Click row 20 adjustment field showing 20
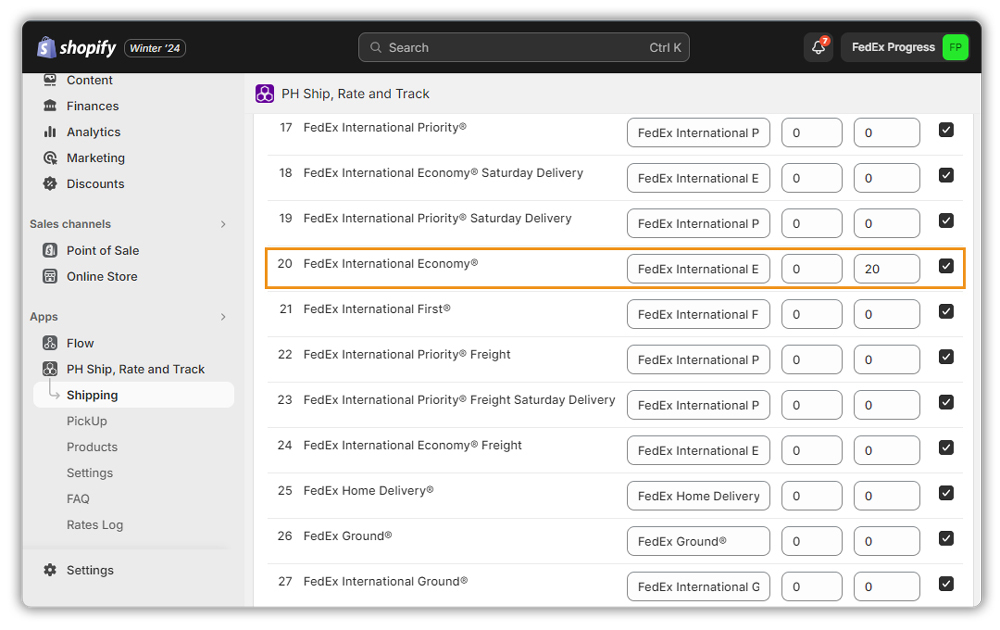Viewport: 1000px width, 630px height. coord(886,269)
